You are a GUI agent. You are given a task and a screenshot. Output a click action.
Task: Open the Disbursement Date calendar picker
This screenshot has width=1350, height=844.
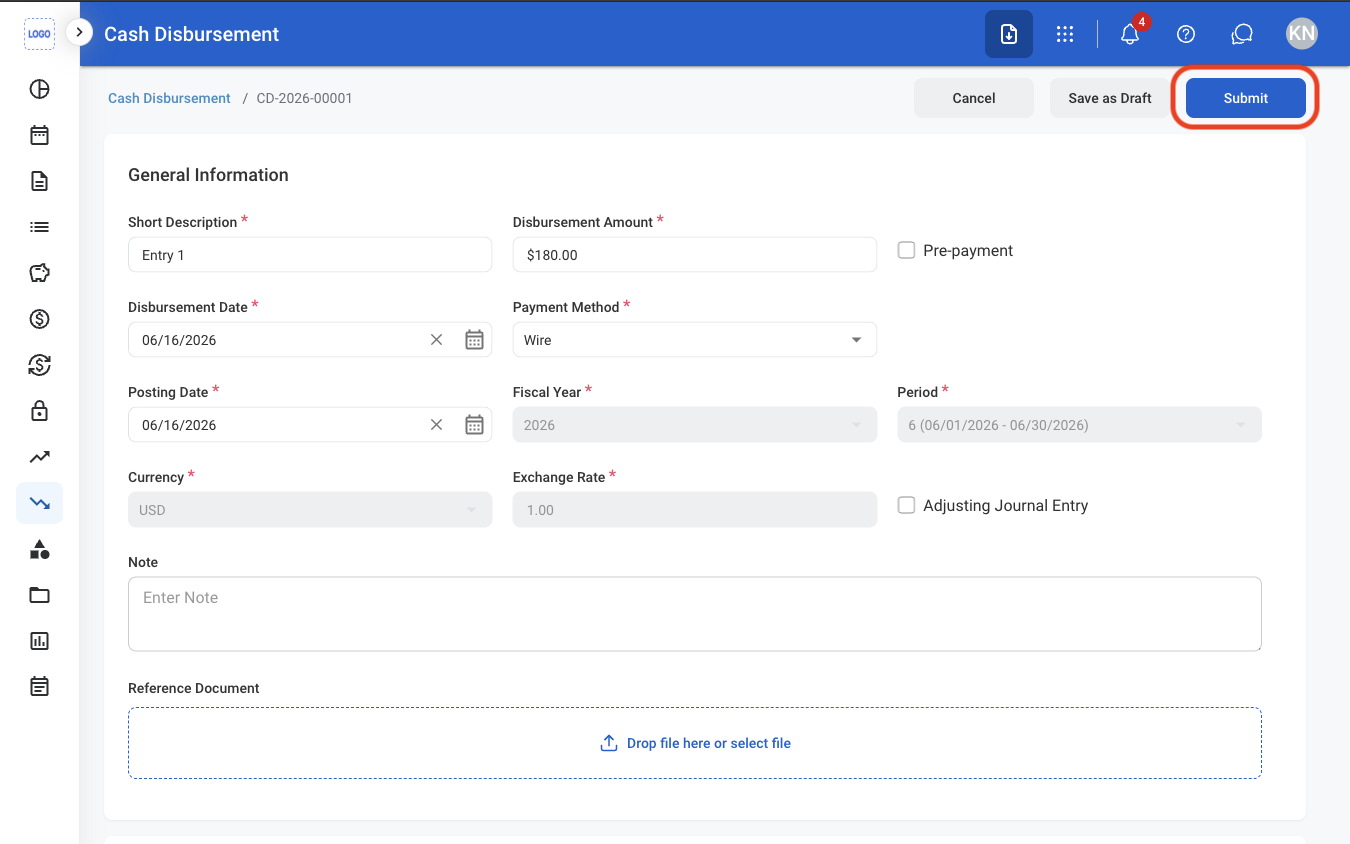pos(474,340)
